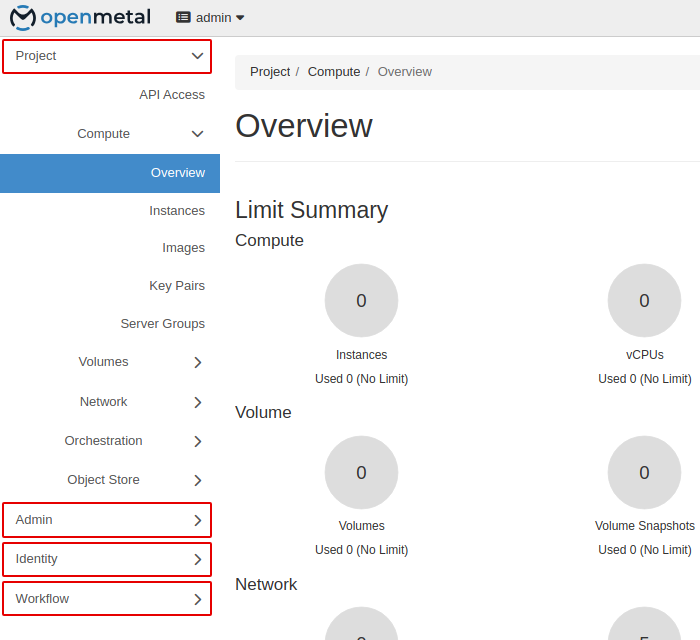Click the Overview page title
The height and width of the screenshot is (640, 700).
[x=304, y=126]
